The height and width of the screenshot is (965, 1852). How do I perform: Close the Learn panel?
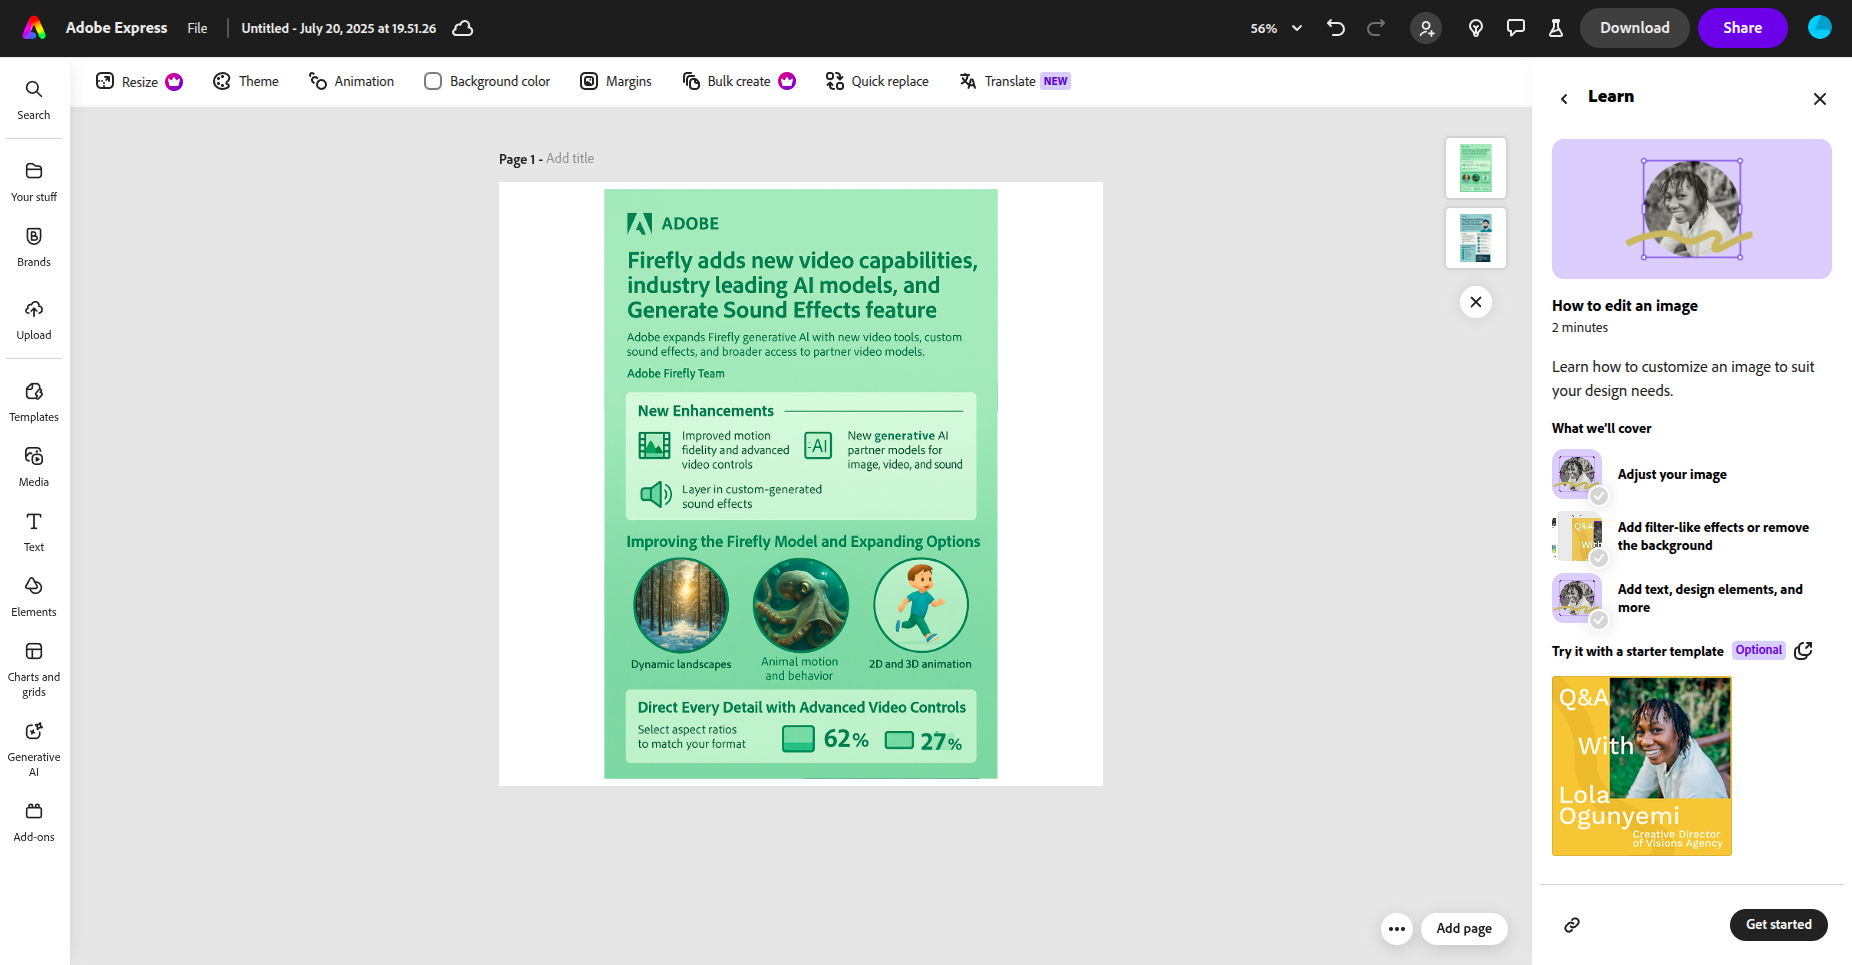pyautogui.click(x=1820, y=98)
